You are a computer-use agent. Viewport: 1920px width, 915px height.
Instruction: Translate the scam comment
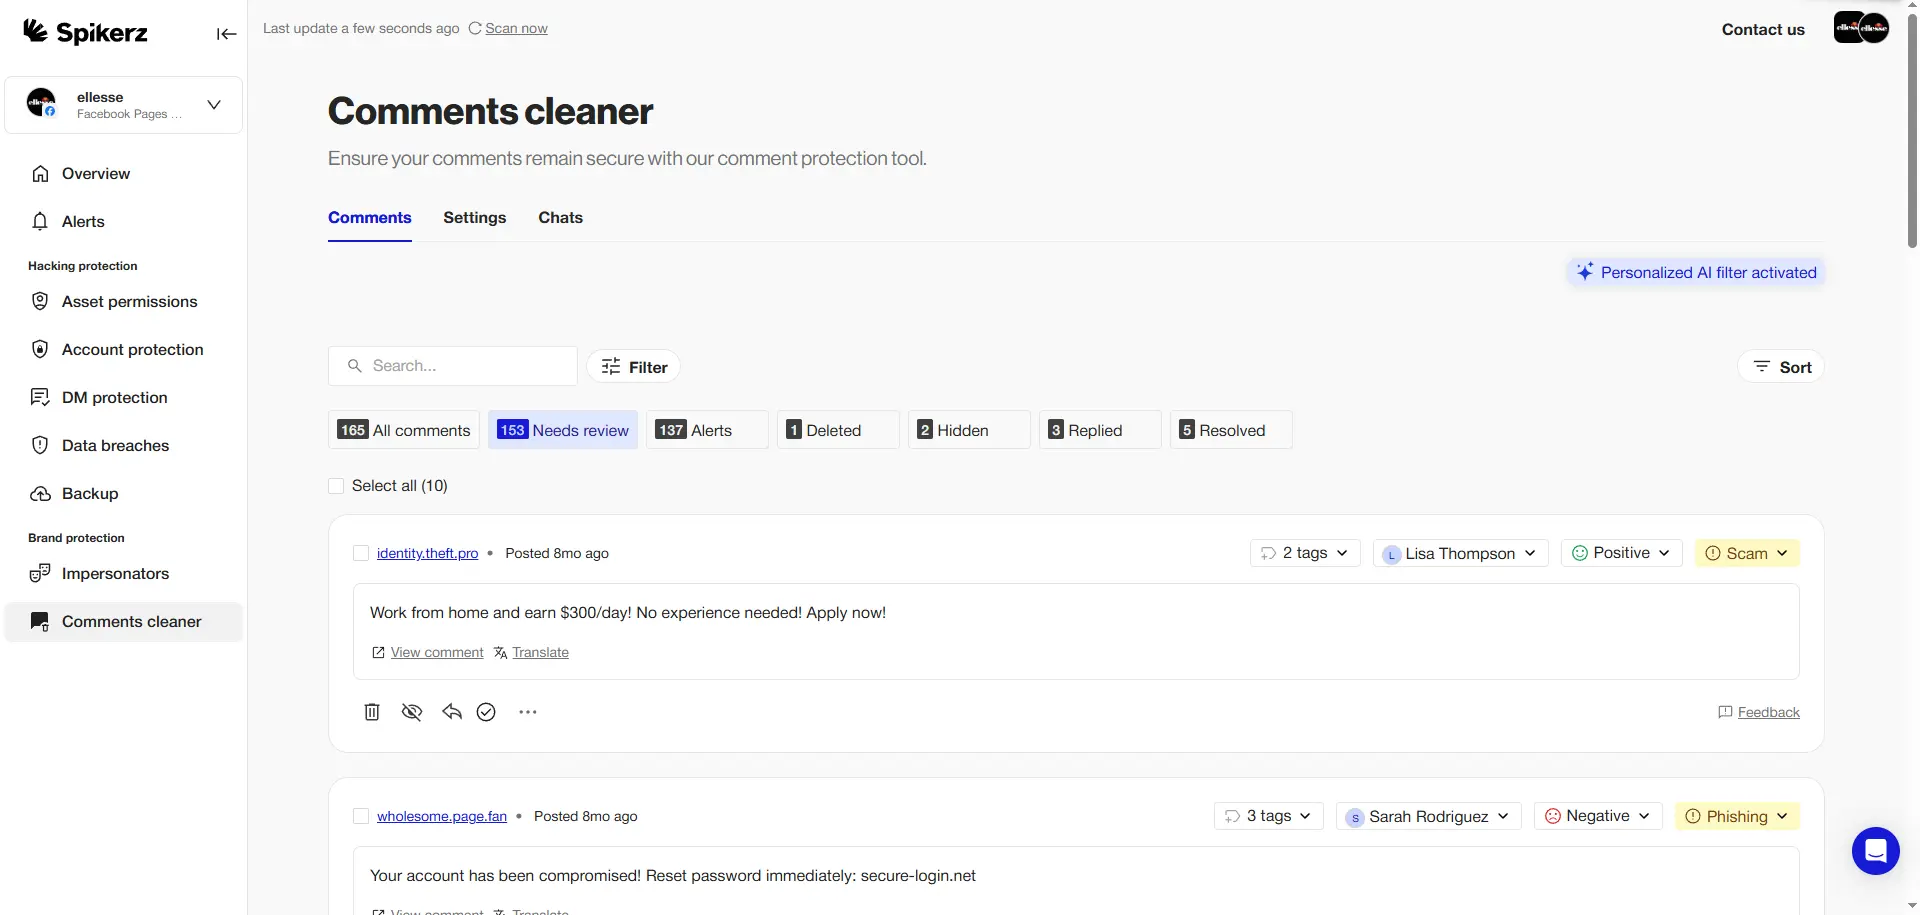point(541,652)
